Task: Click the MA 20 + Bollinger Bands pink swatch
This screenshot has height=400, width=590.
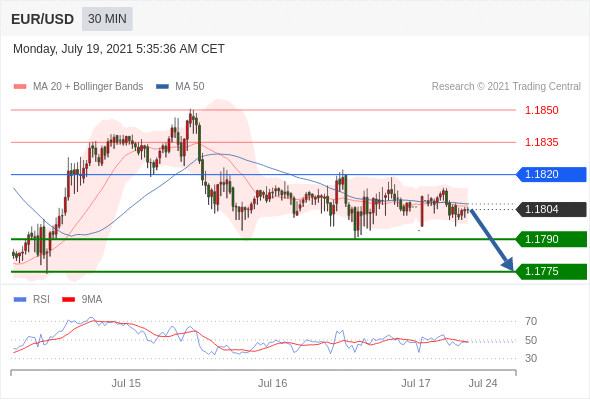Action: pyautogui.click(x=20, y=87)
